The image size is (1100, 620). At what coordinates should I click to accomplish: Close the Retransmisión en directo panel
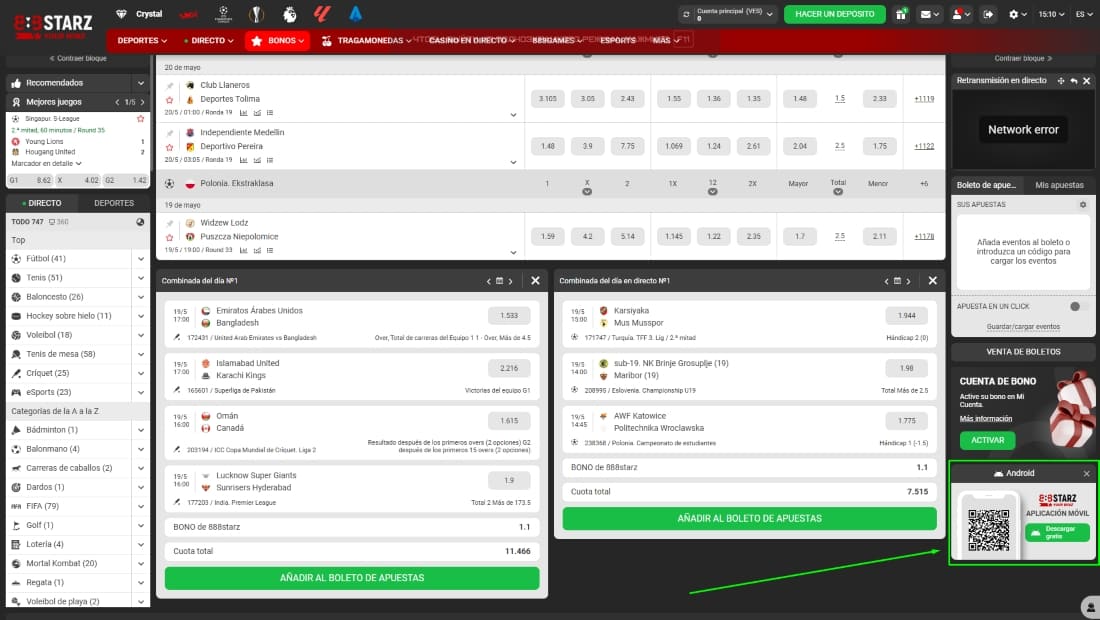1087,81
